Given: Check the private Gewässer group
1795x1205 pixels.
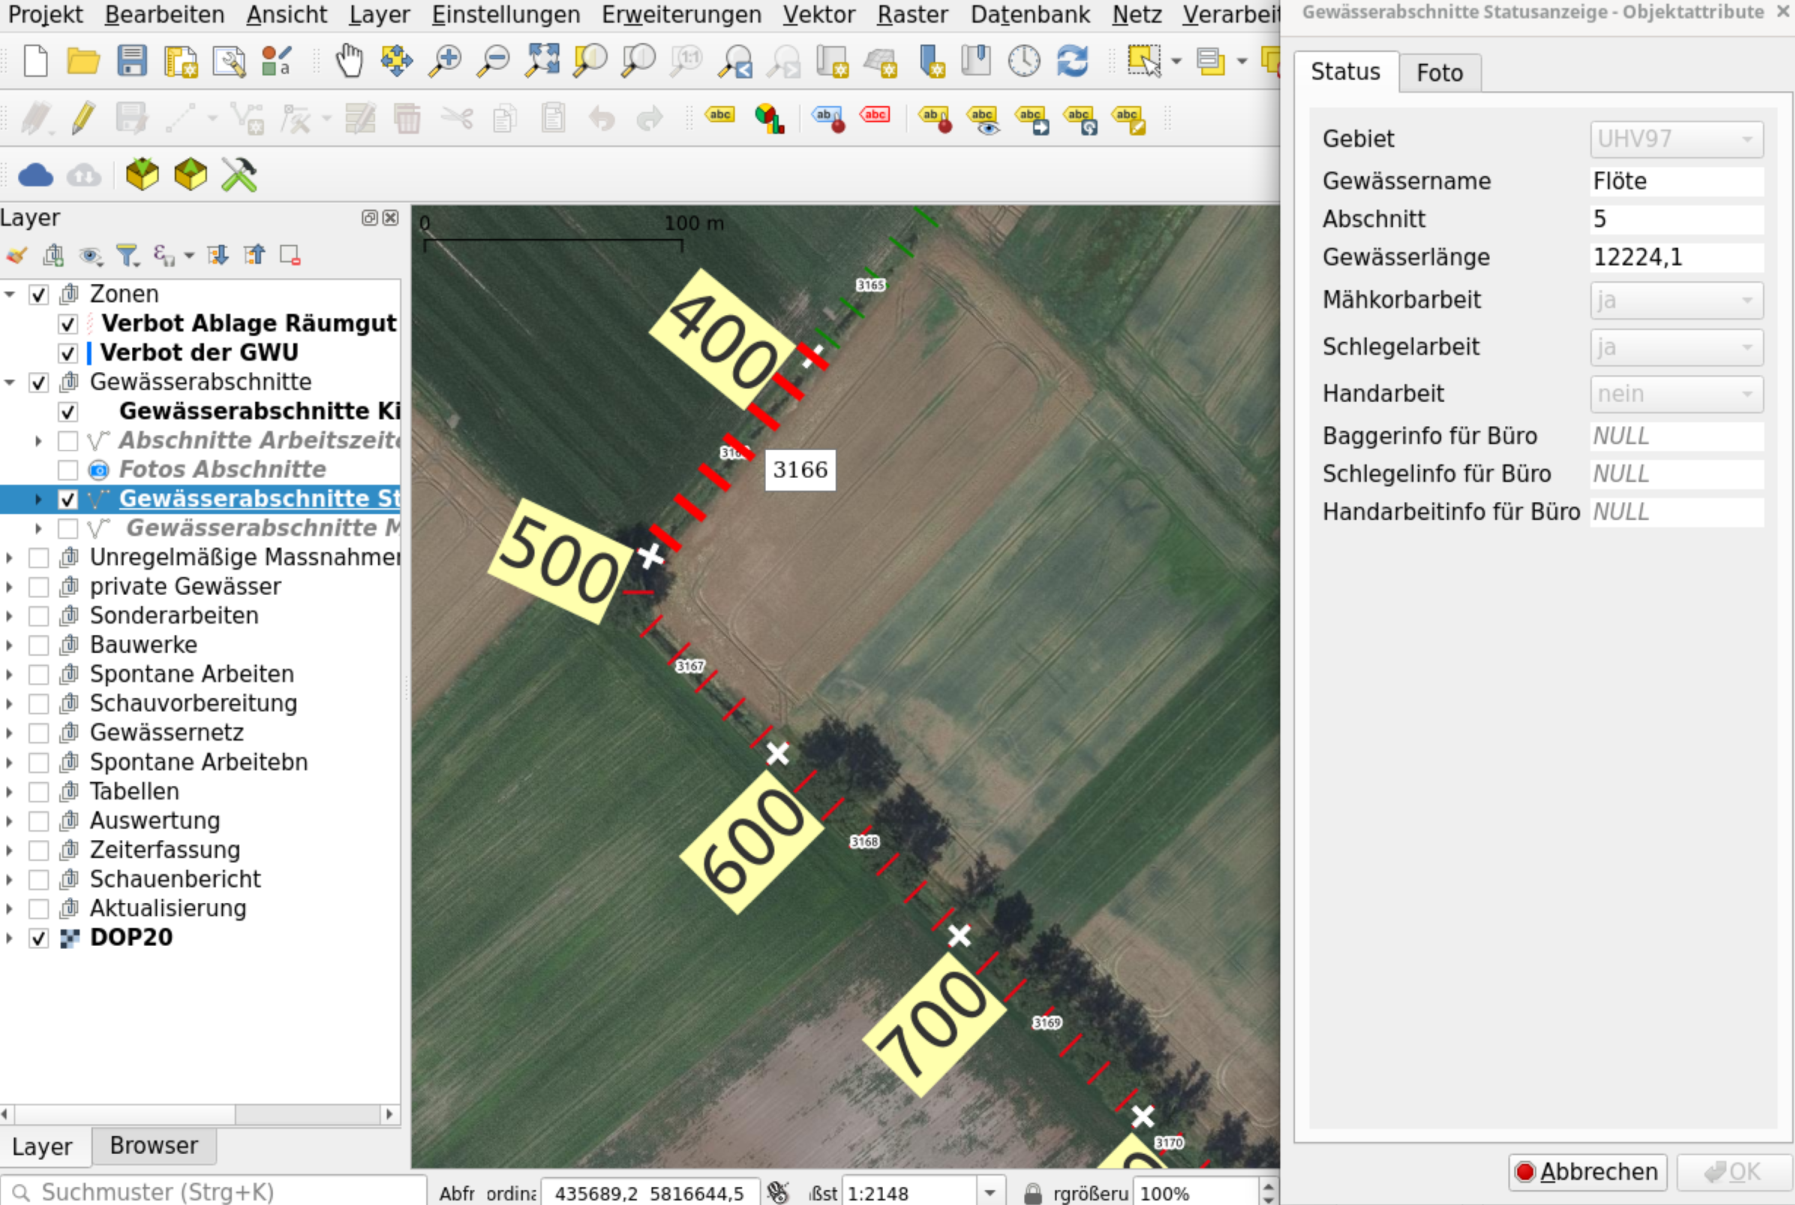Looking at the screenshot, I should (39, 587).
